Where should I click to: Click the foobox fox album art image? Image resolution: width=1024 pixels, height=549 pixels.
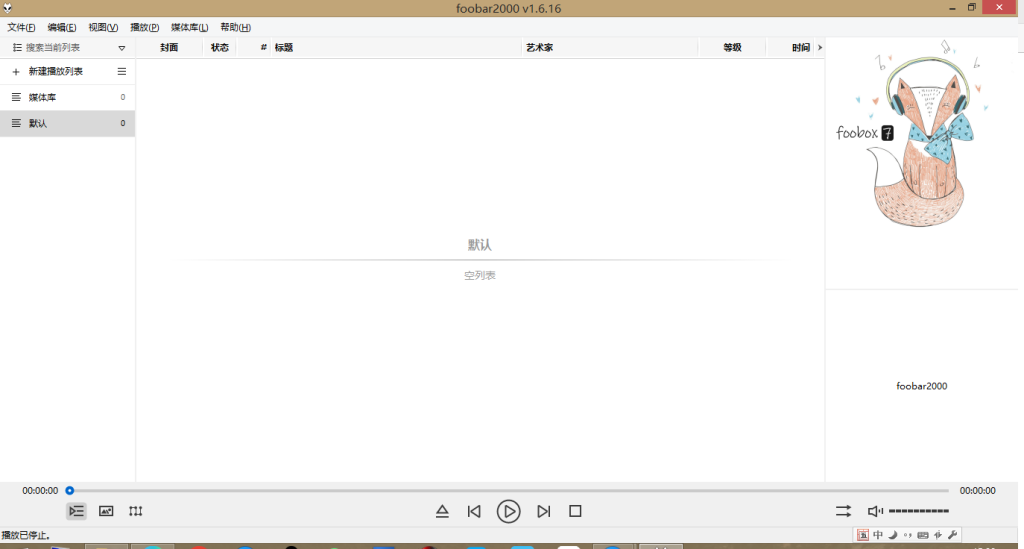921,134
